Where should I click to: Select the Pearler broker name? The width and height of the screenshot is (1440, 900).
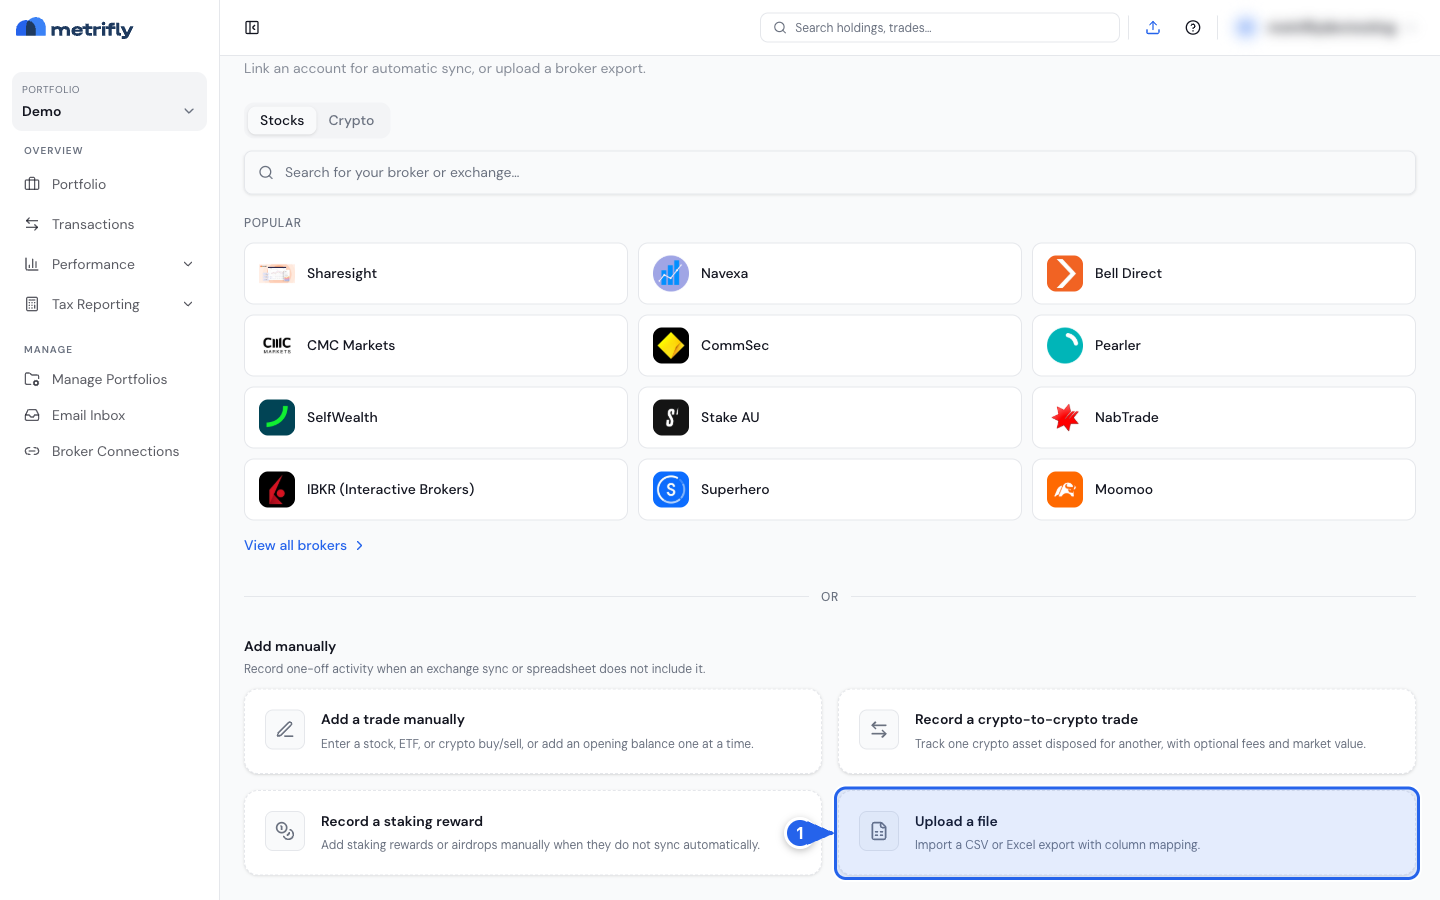tap(1118, 345)
